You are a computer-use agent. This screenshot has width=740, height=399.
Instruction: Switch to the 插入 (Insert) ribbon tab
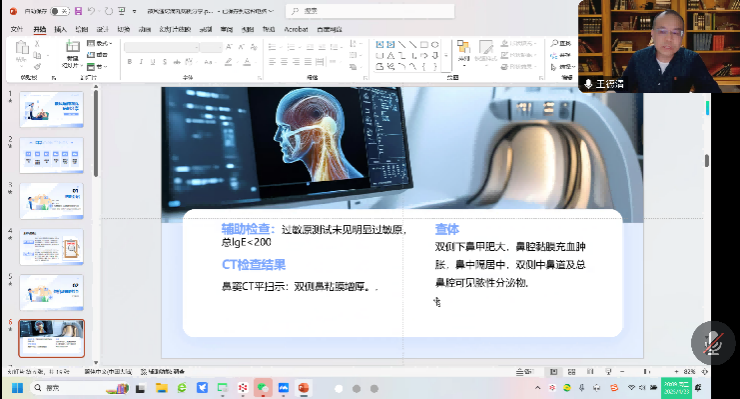[60, 29]
